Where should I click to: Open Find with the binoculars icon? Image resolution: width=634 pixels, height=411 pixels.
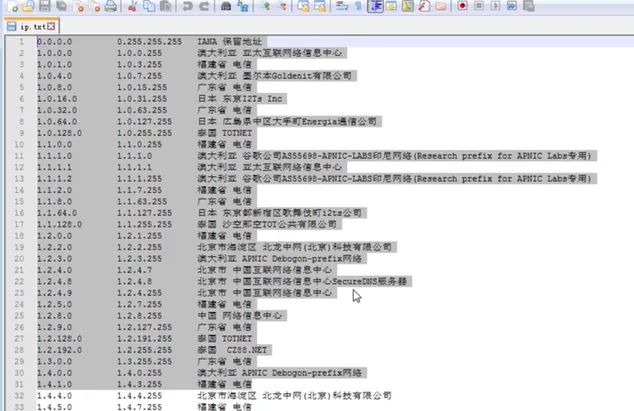(226, 6)
